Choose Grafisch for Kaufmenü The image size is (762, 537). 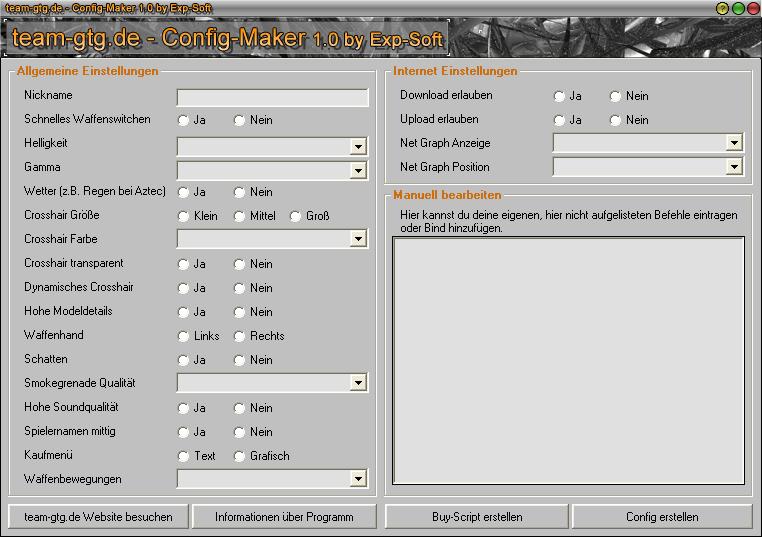[x=240, y=456]
